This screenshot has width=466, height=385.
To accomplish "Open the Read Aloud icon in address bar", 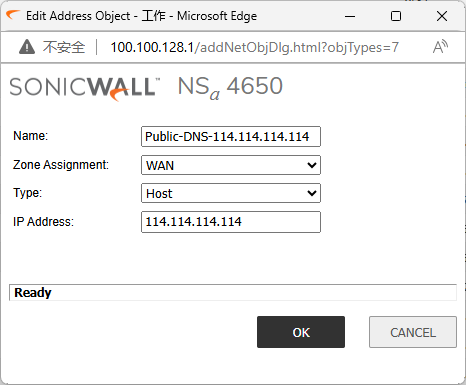I will (440, 47).
